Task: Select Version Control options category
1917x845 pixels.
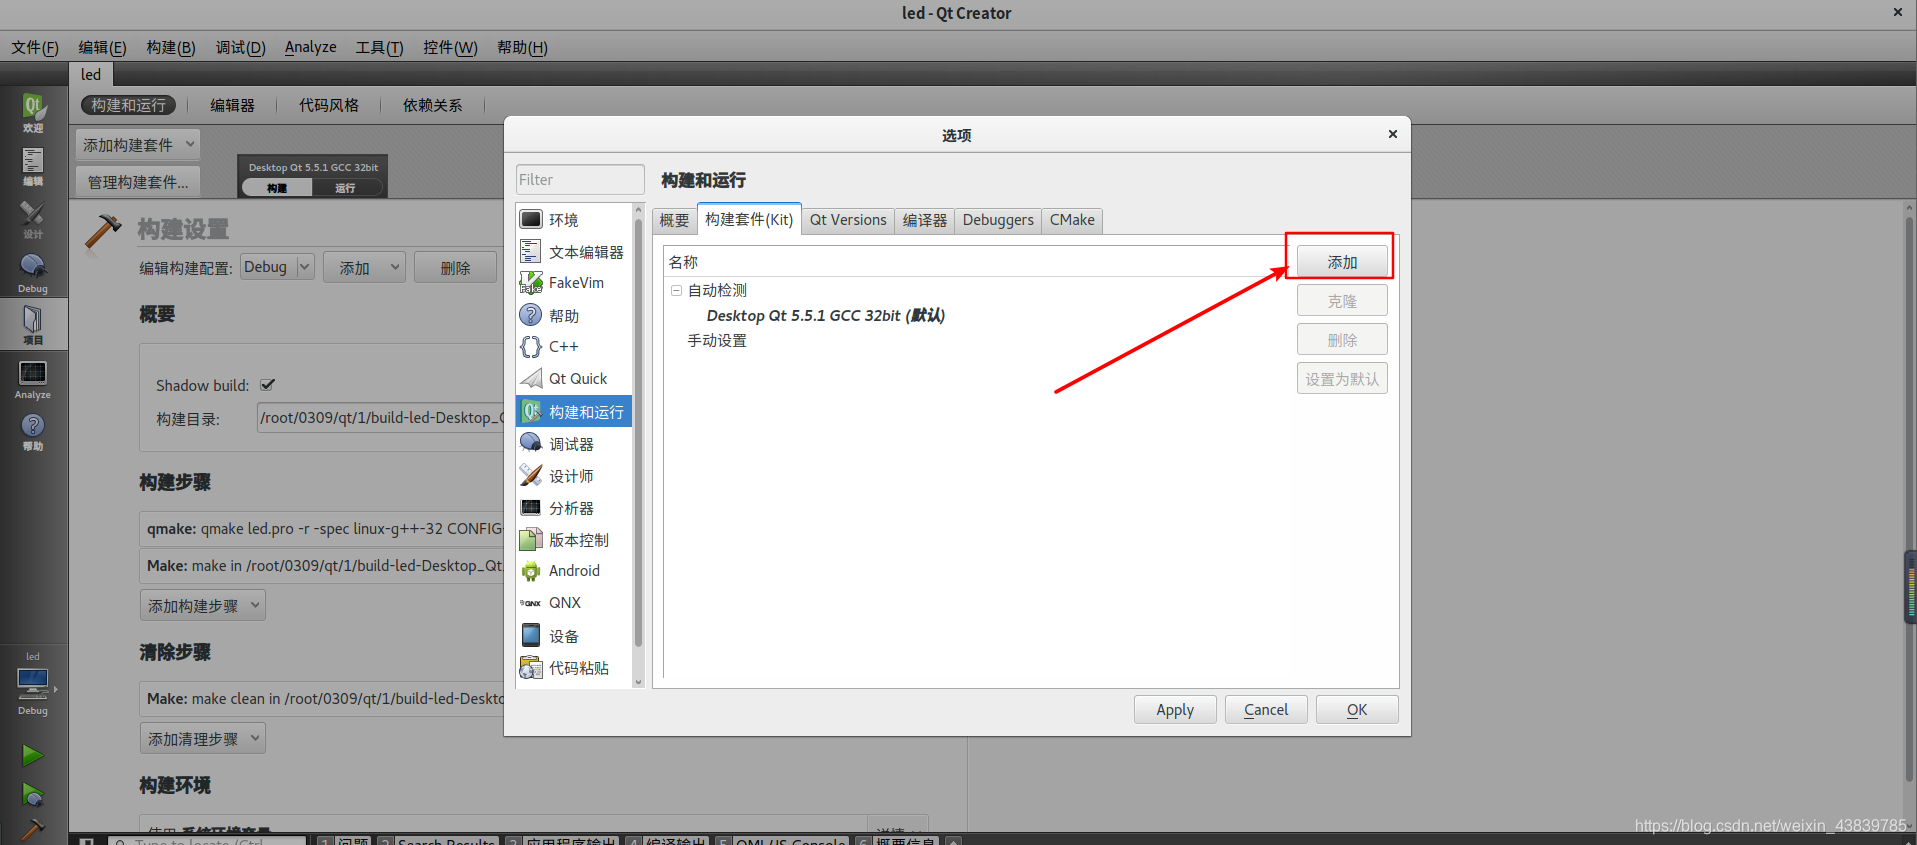Action: pyautogui.click(x=574, y=539)
